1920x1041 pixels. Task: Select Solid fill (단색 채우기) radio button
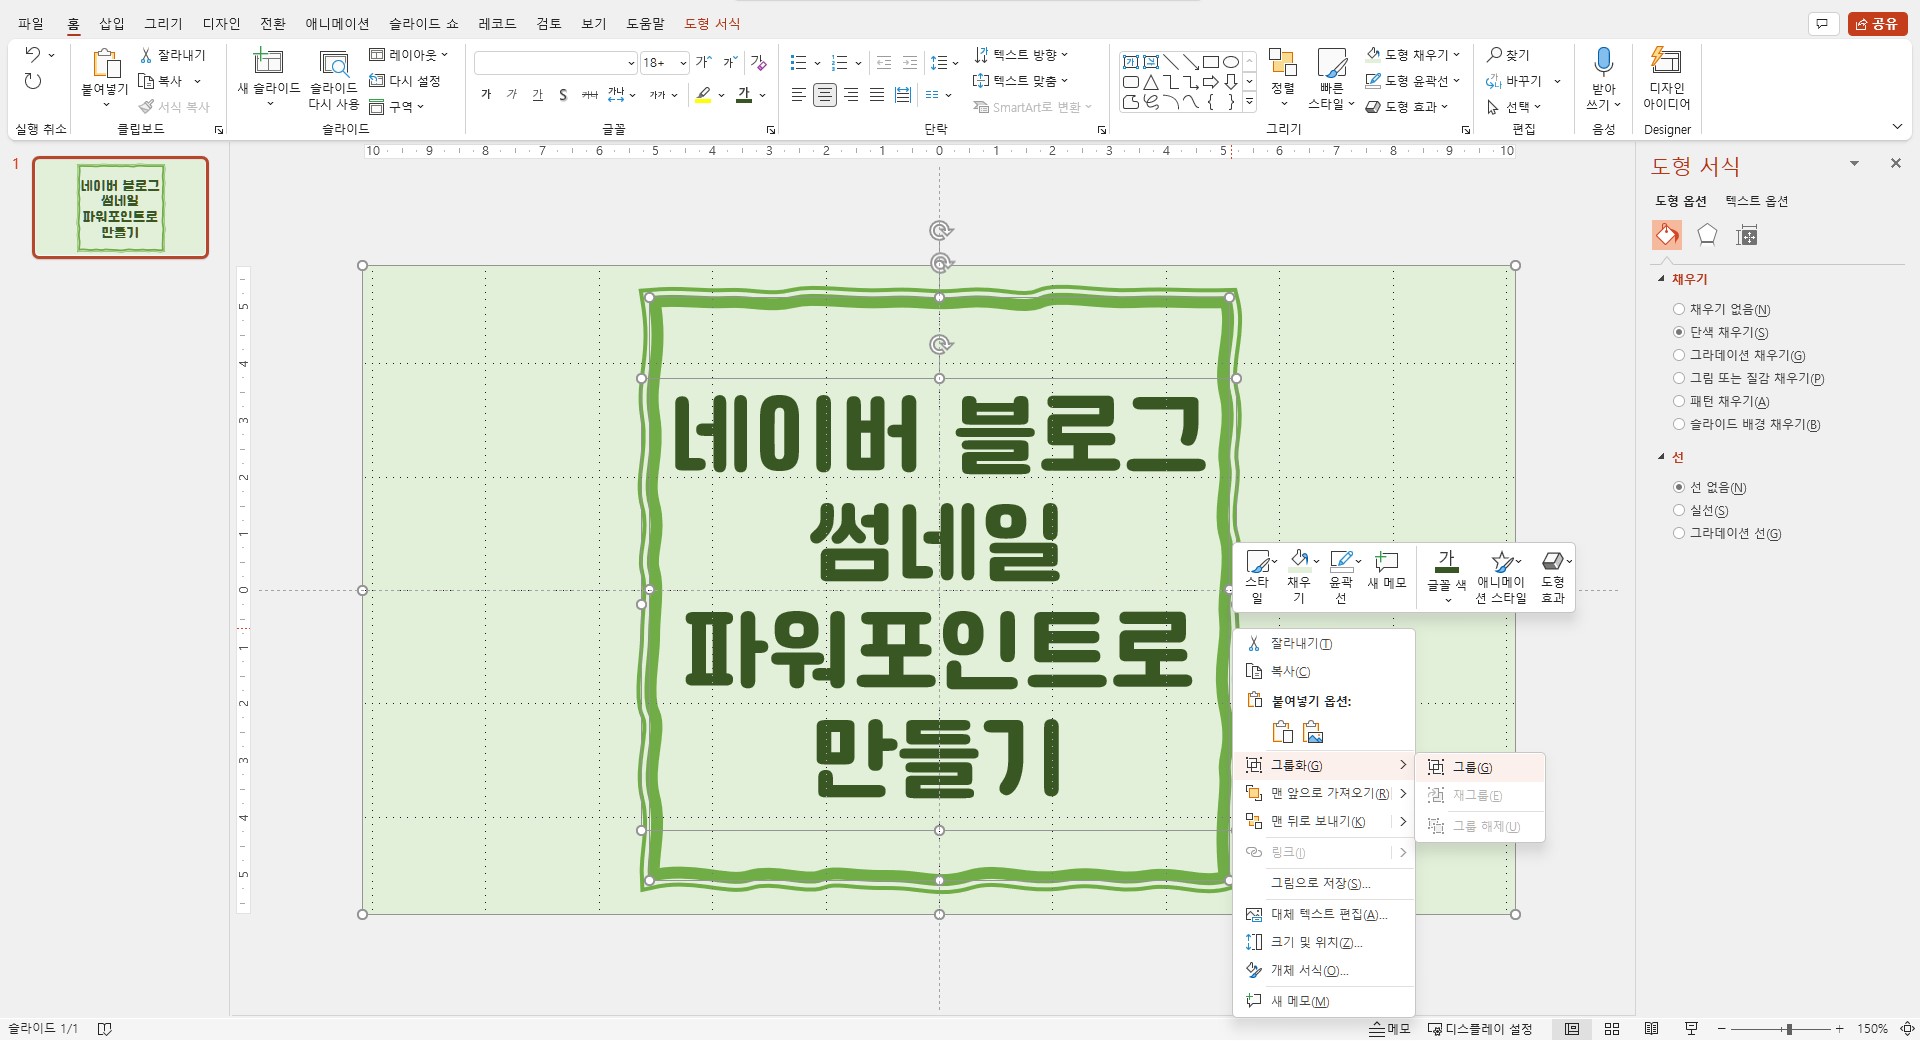pos(1679,332)
